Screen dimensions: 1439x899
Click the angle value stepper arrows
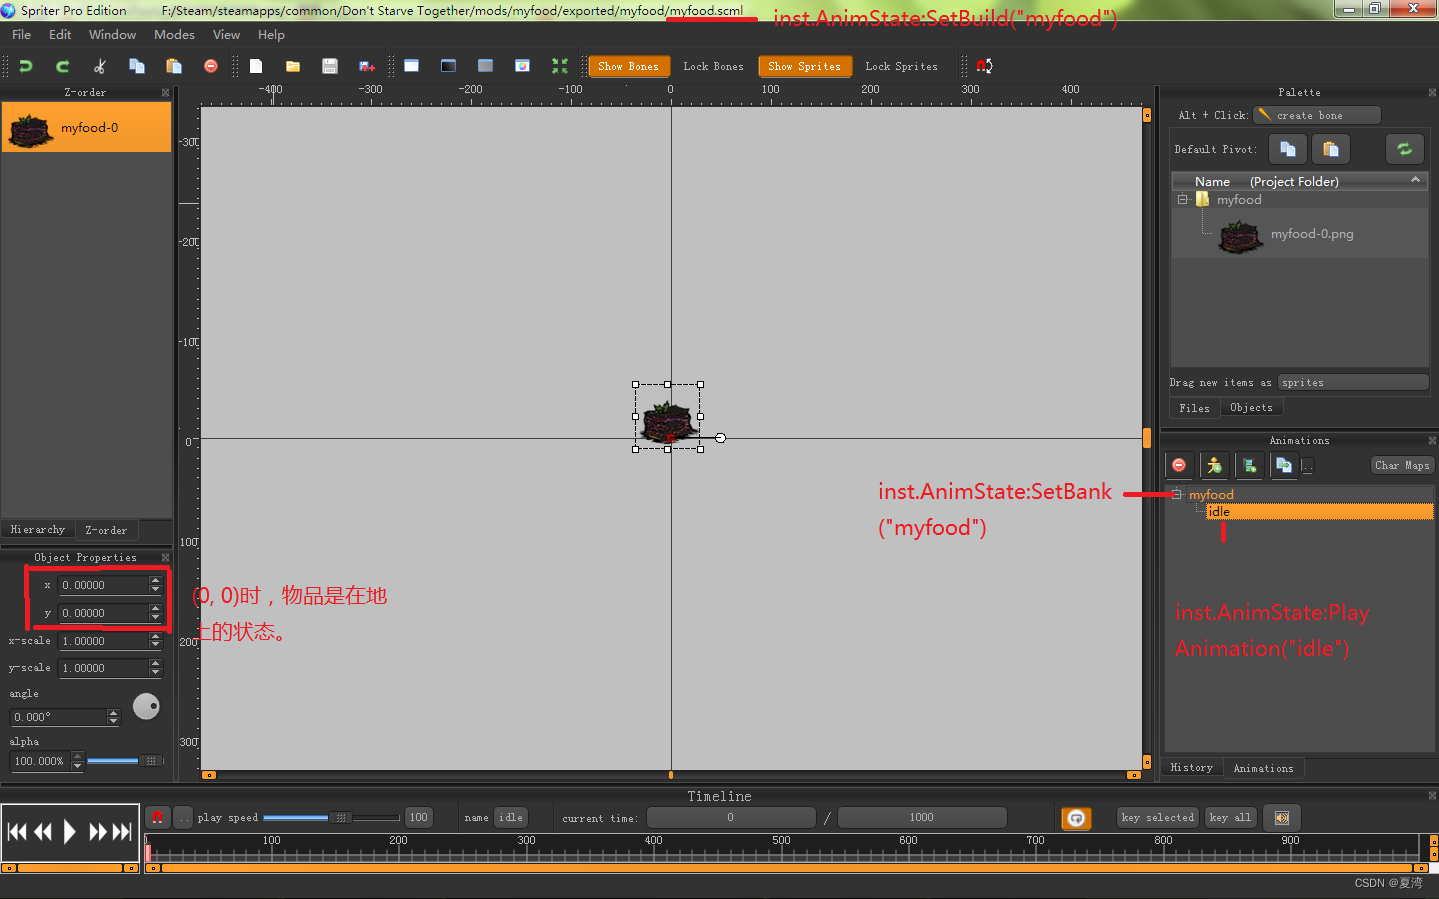point(113,717)
